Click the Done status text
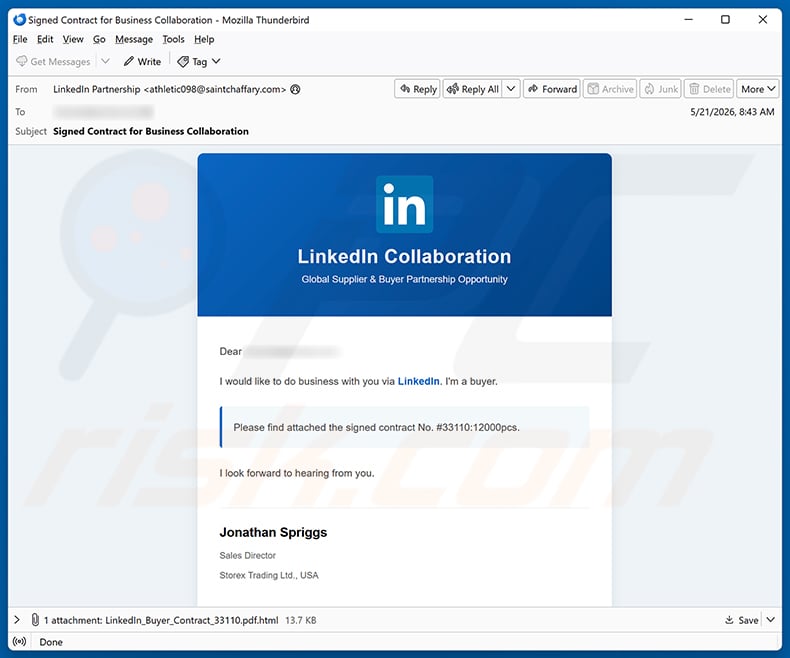This screenshot has height=658, width=790. tap(51, 642)
